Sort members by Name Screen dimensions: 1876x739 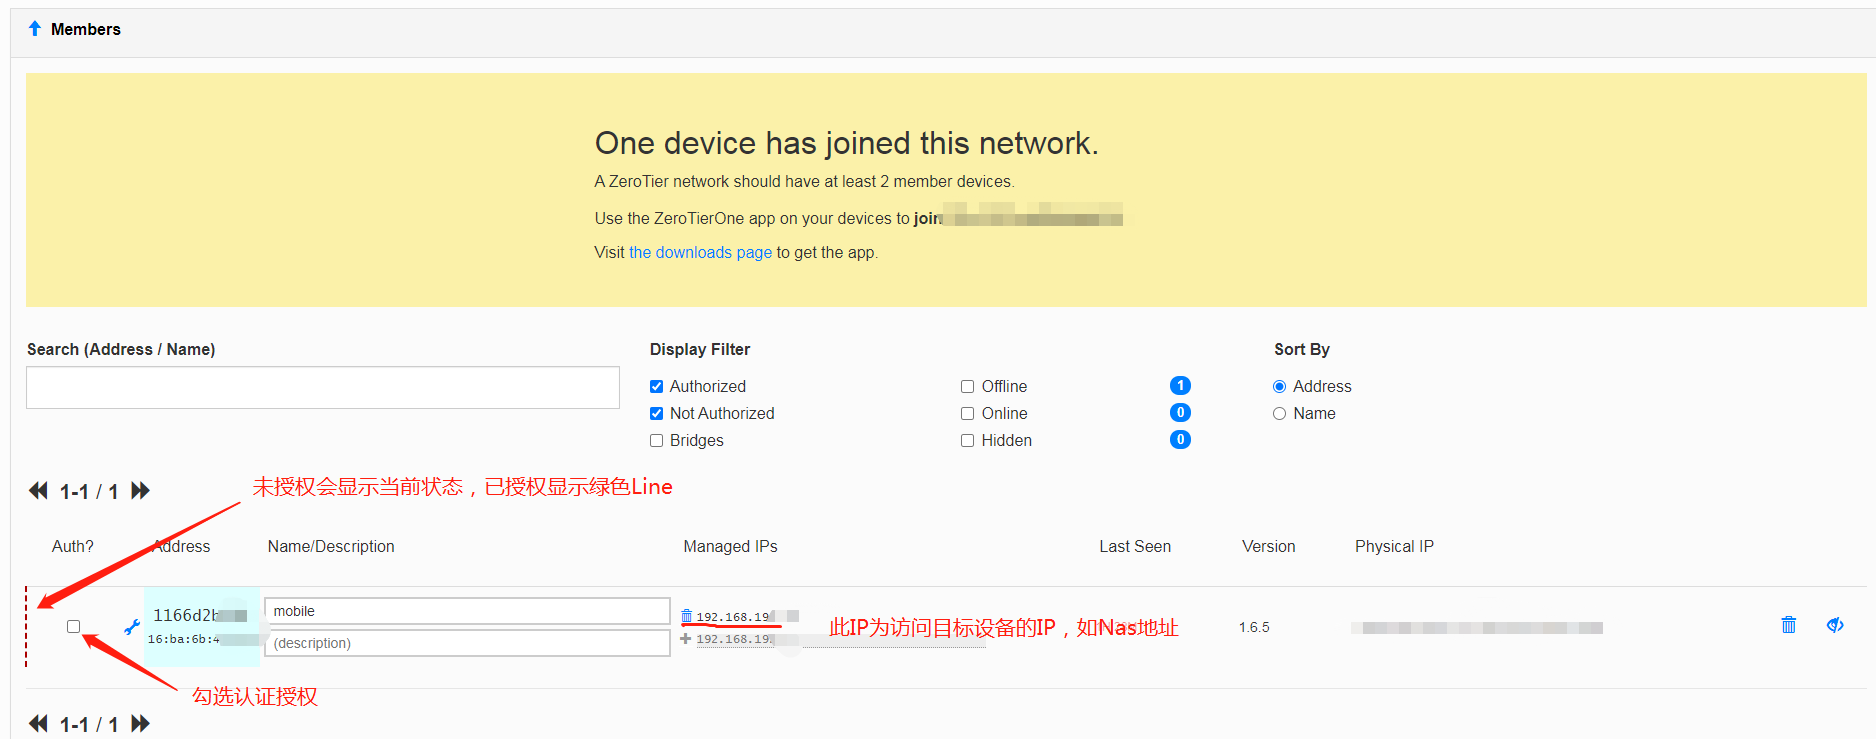tap(1280, 414)
